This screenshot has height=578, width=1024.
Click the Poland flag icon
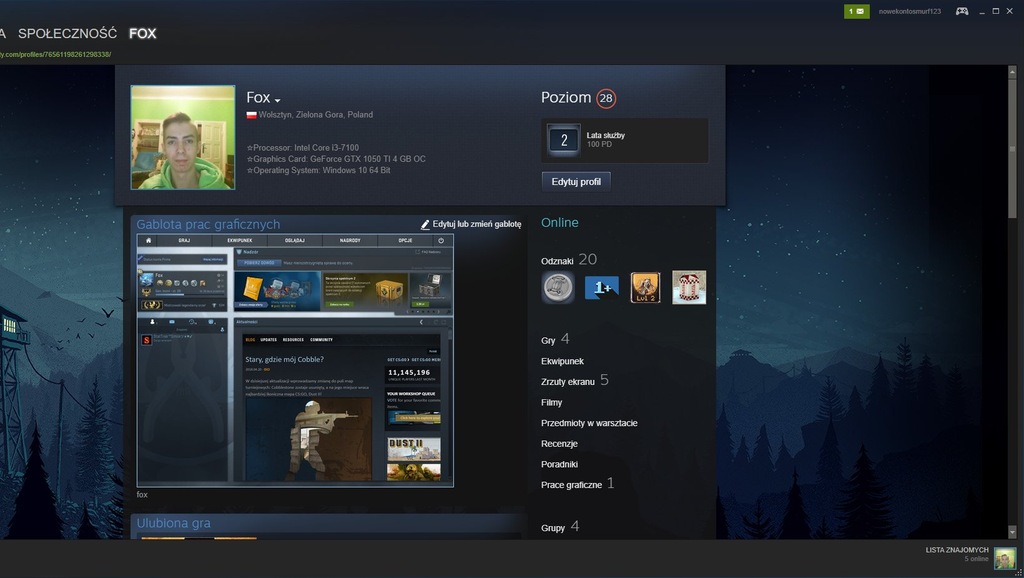coord(251,115)
